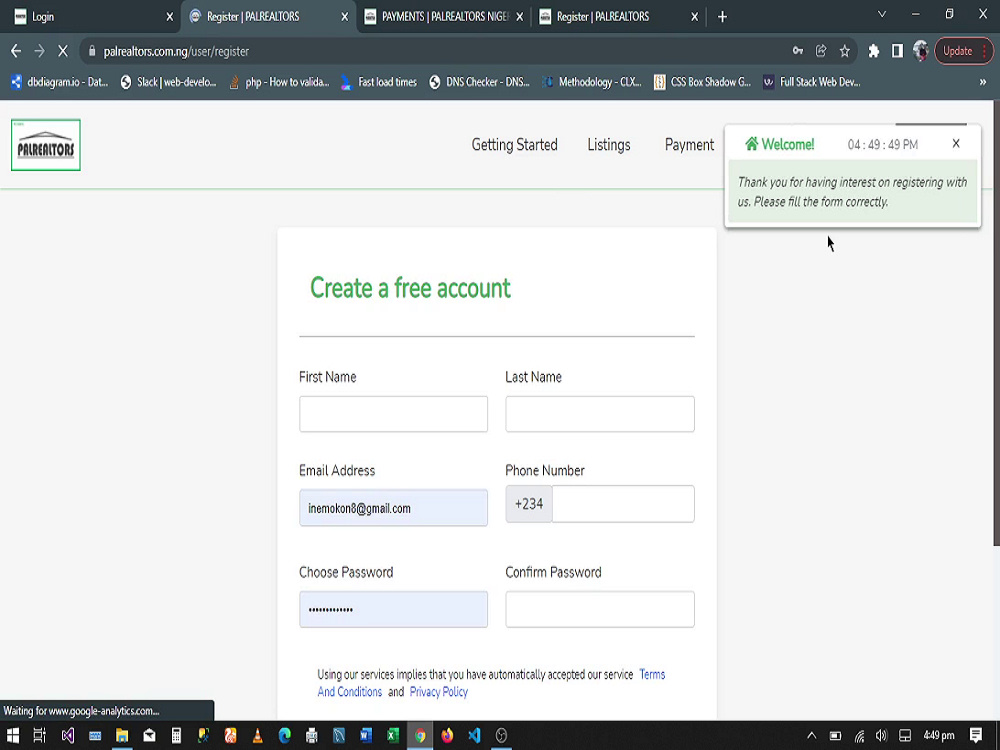Switch to the PAYMENTS | PALREALTORS tab
The image size is (1000, 750).
[445, 17]
